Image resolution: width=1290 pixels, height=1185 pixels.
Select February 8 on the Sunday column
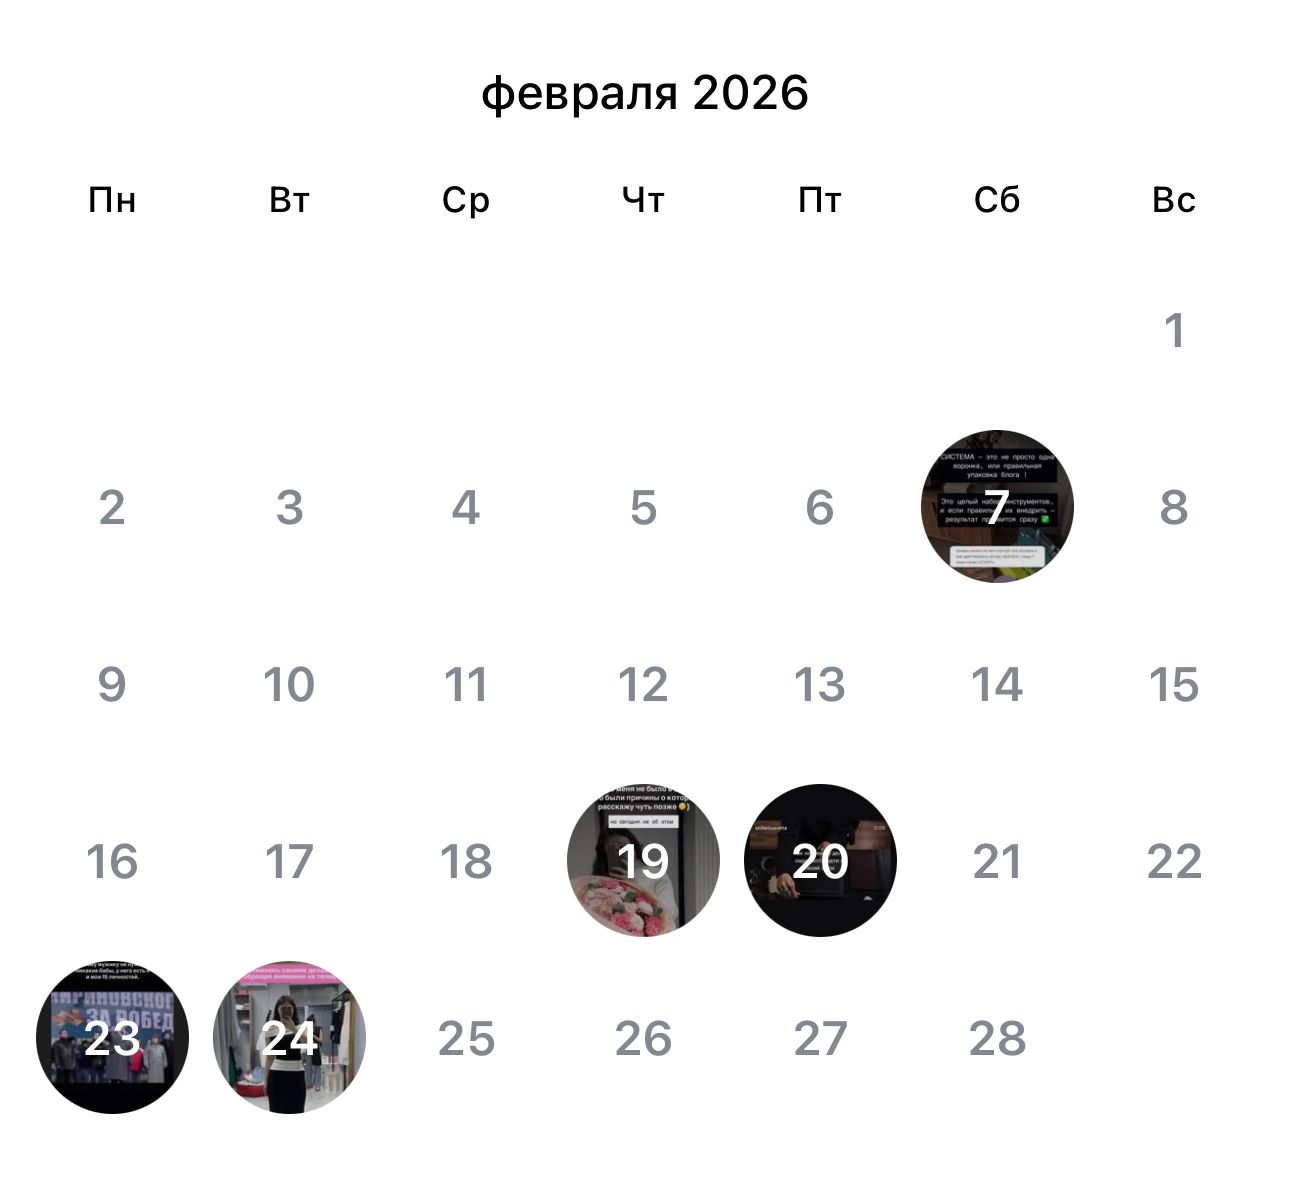tap(1175, 508)
